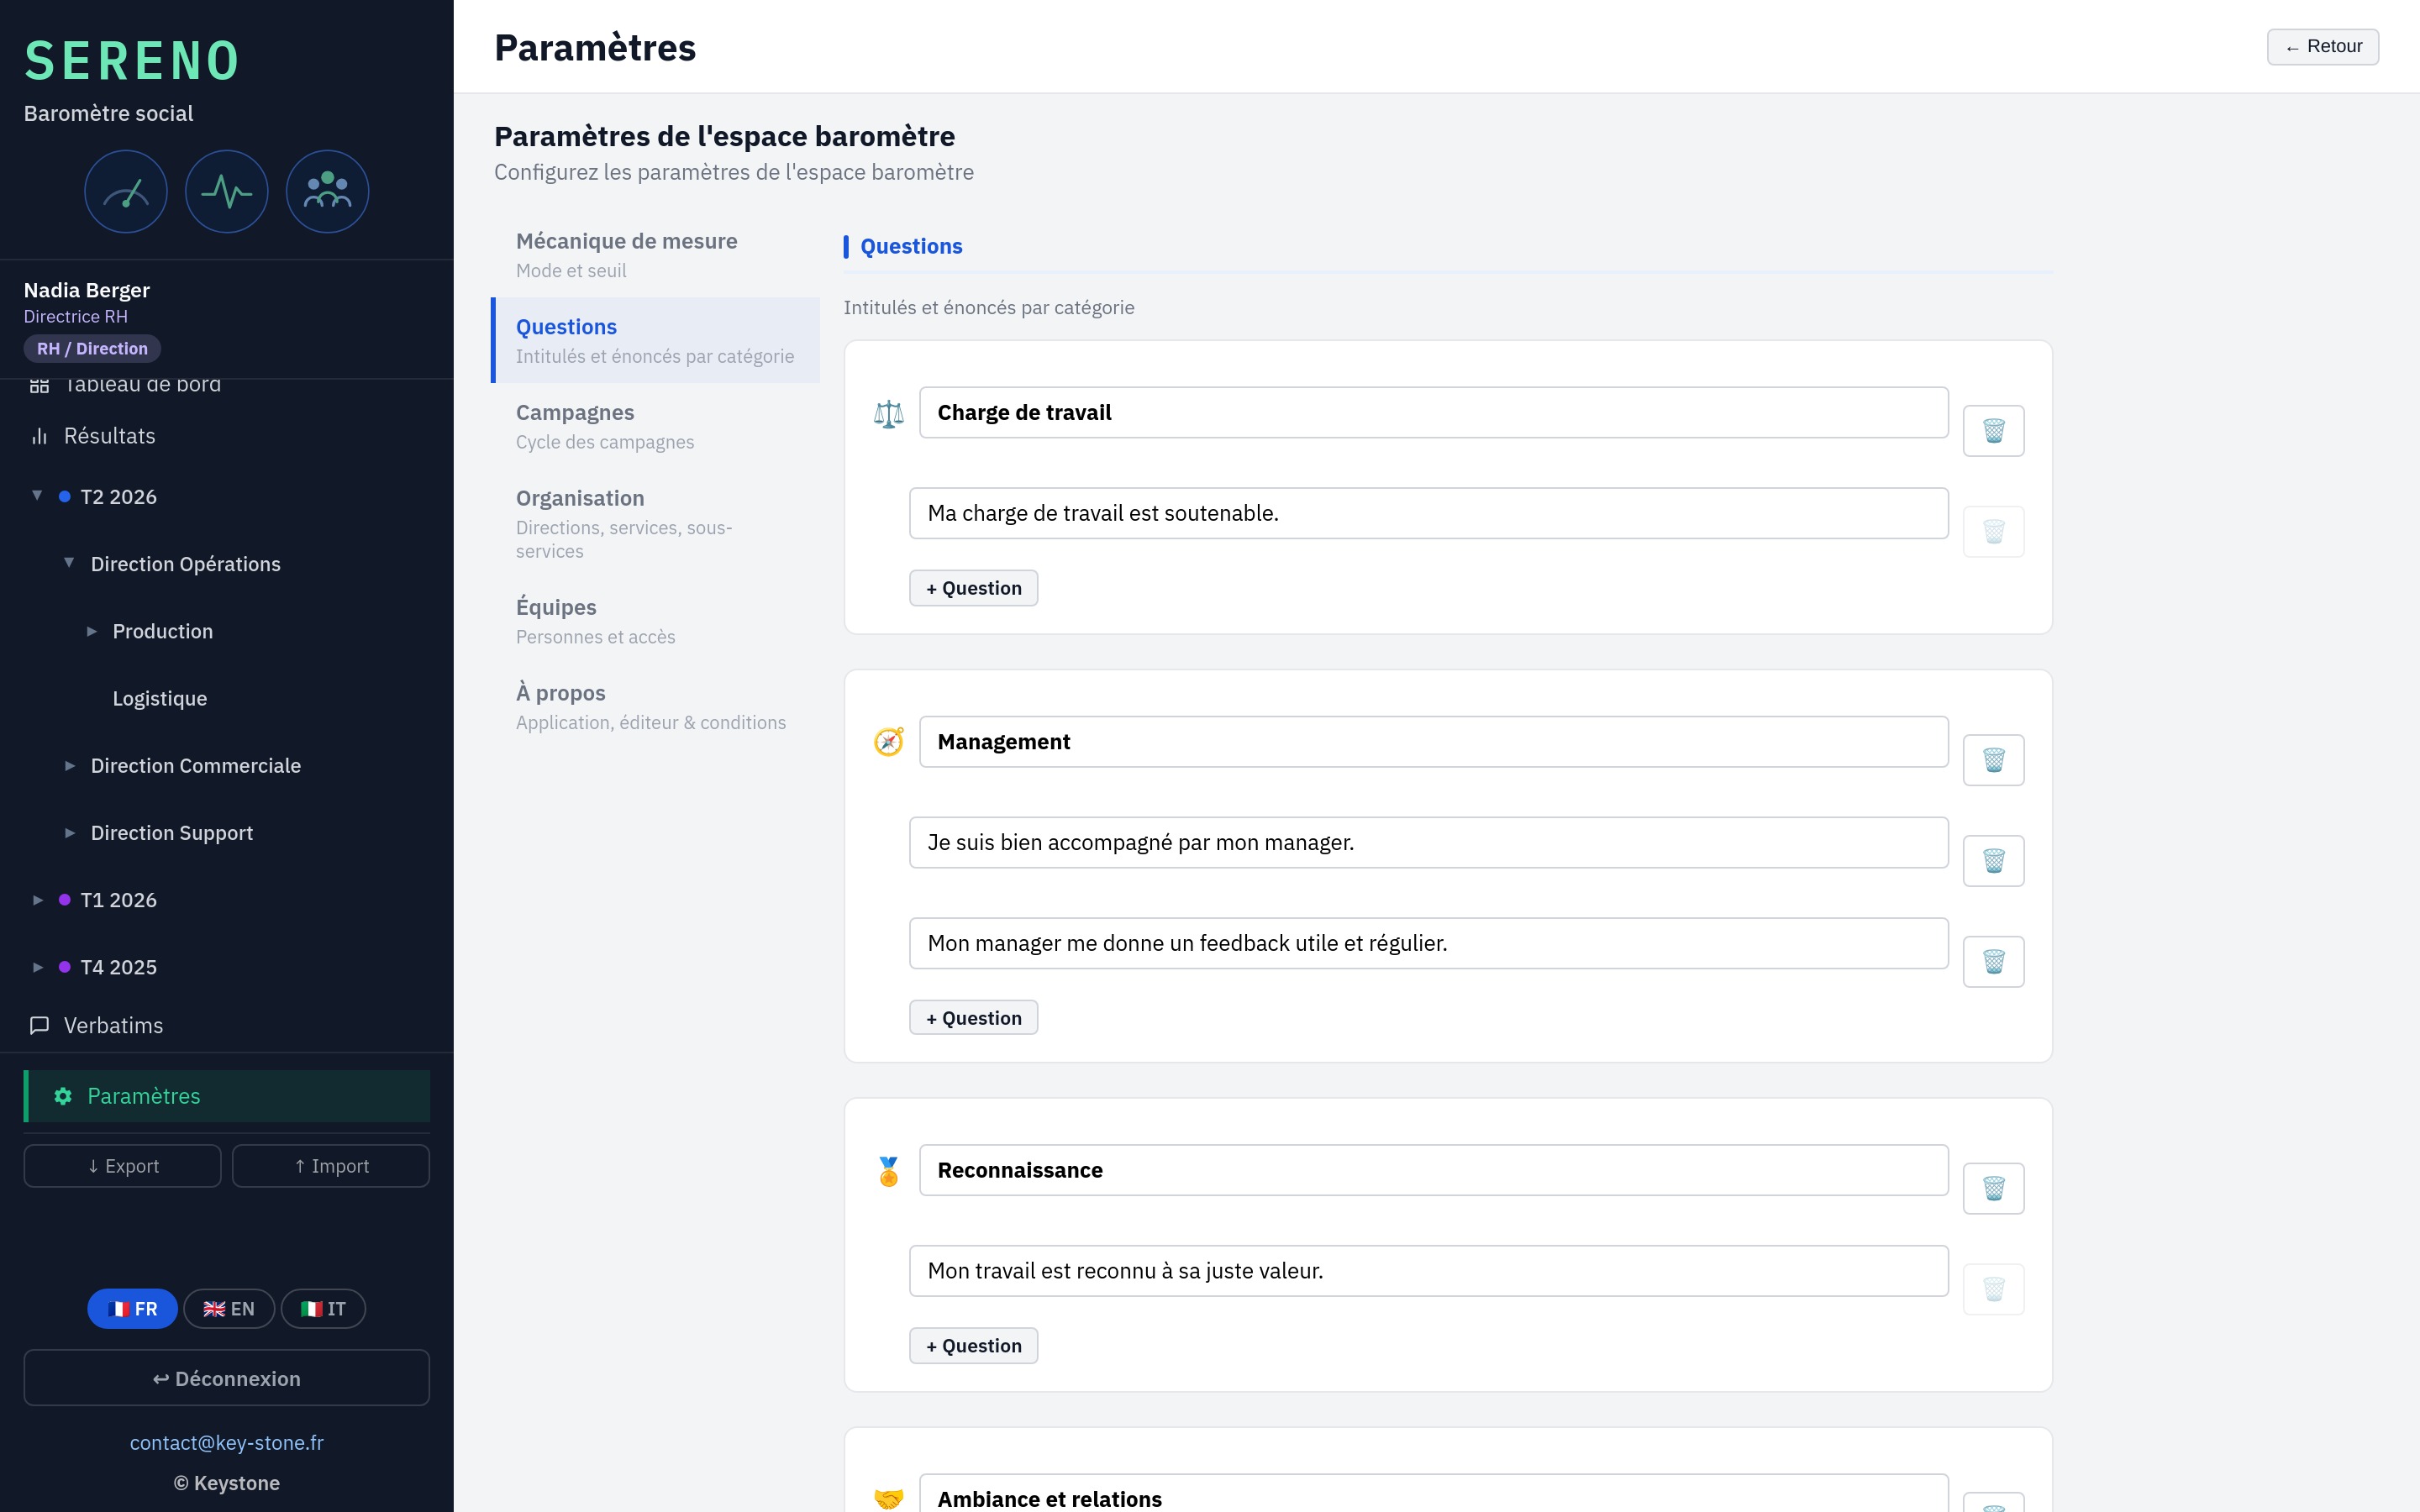Edit the Reconnaissance category title field
This screenshot has width=2420, height=1512.
1433,1170
